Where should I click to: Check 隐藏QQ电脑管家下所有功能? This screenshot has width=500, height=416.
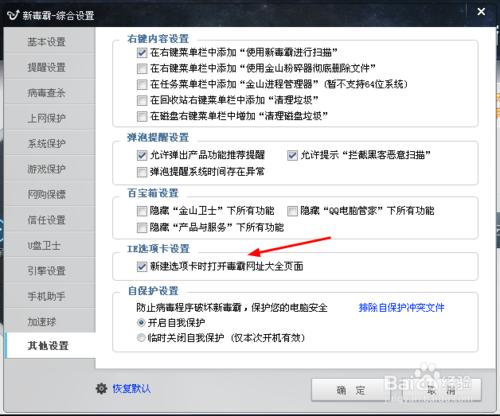292,211
